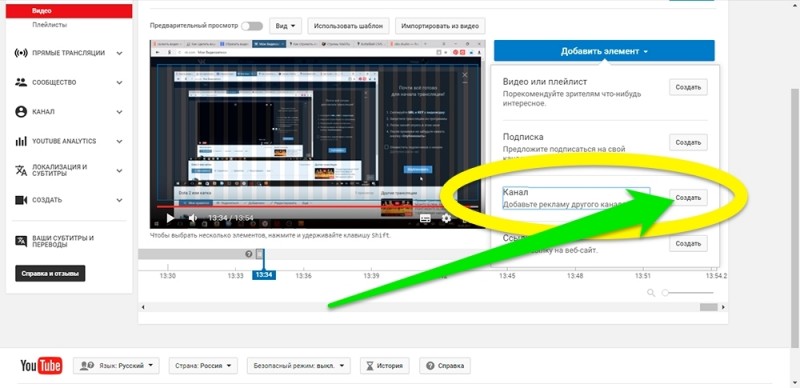Select the Видео sidebar item
The height and width of the screenshot is (388, 800).
tap(69, 11)
